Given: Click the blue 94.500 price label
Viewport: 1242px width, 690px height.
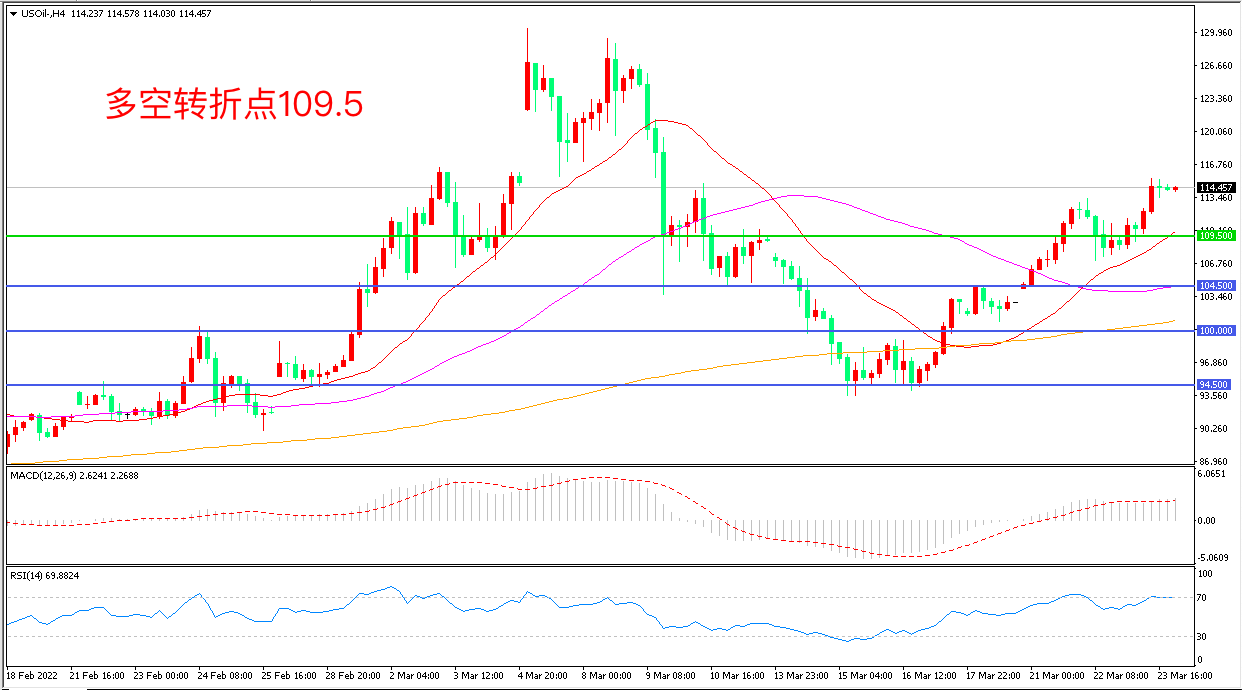Looking at the screenshot, I should click(x=1216, y=385).
